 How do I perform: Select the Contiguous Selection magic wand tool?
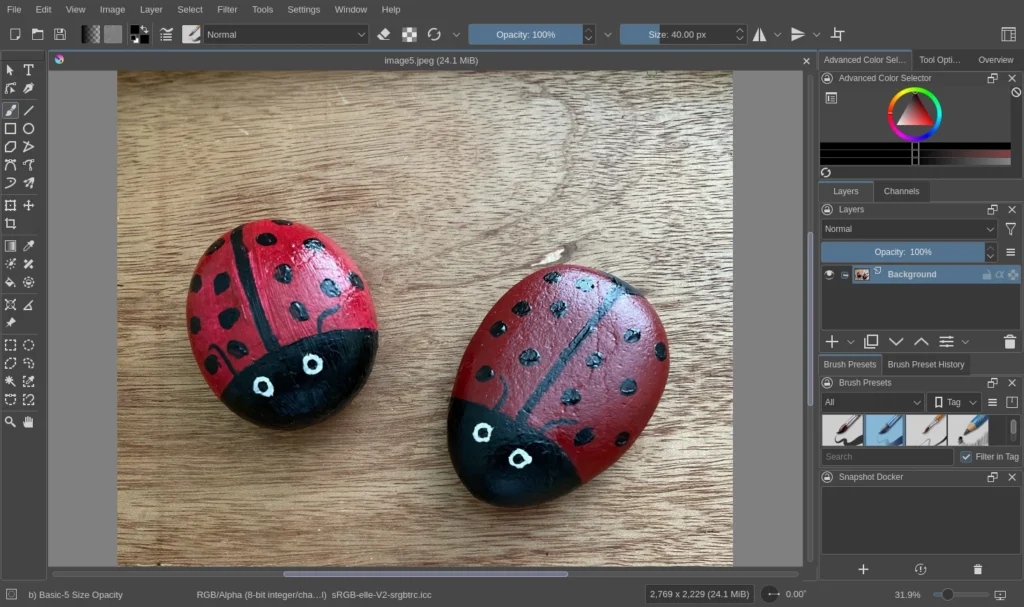coord(10,382)
